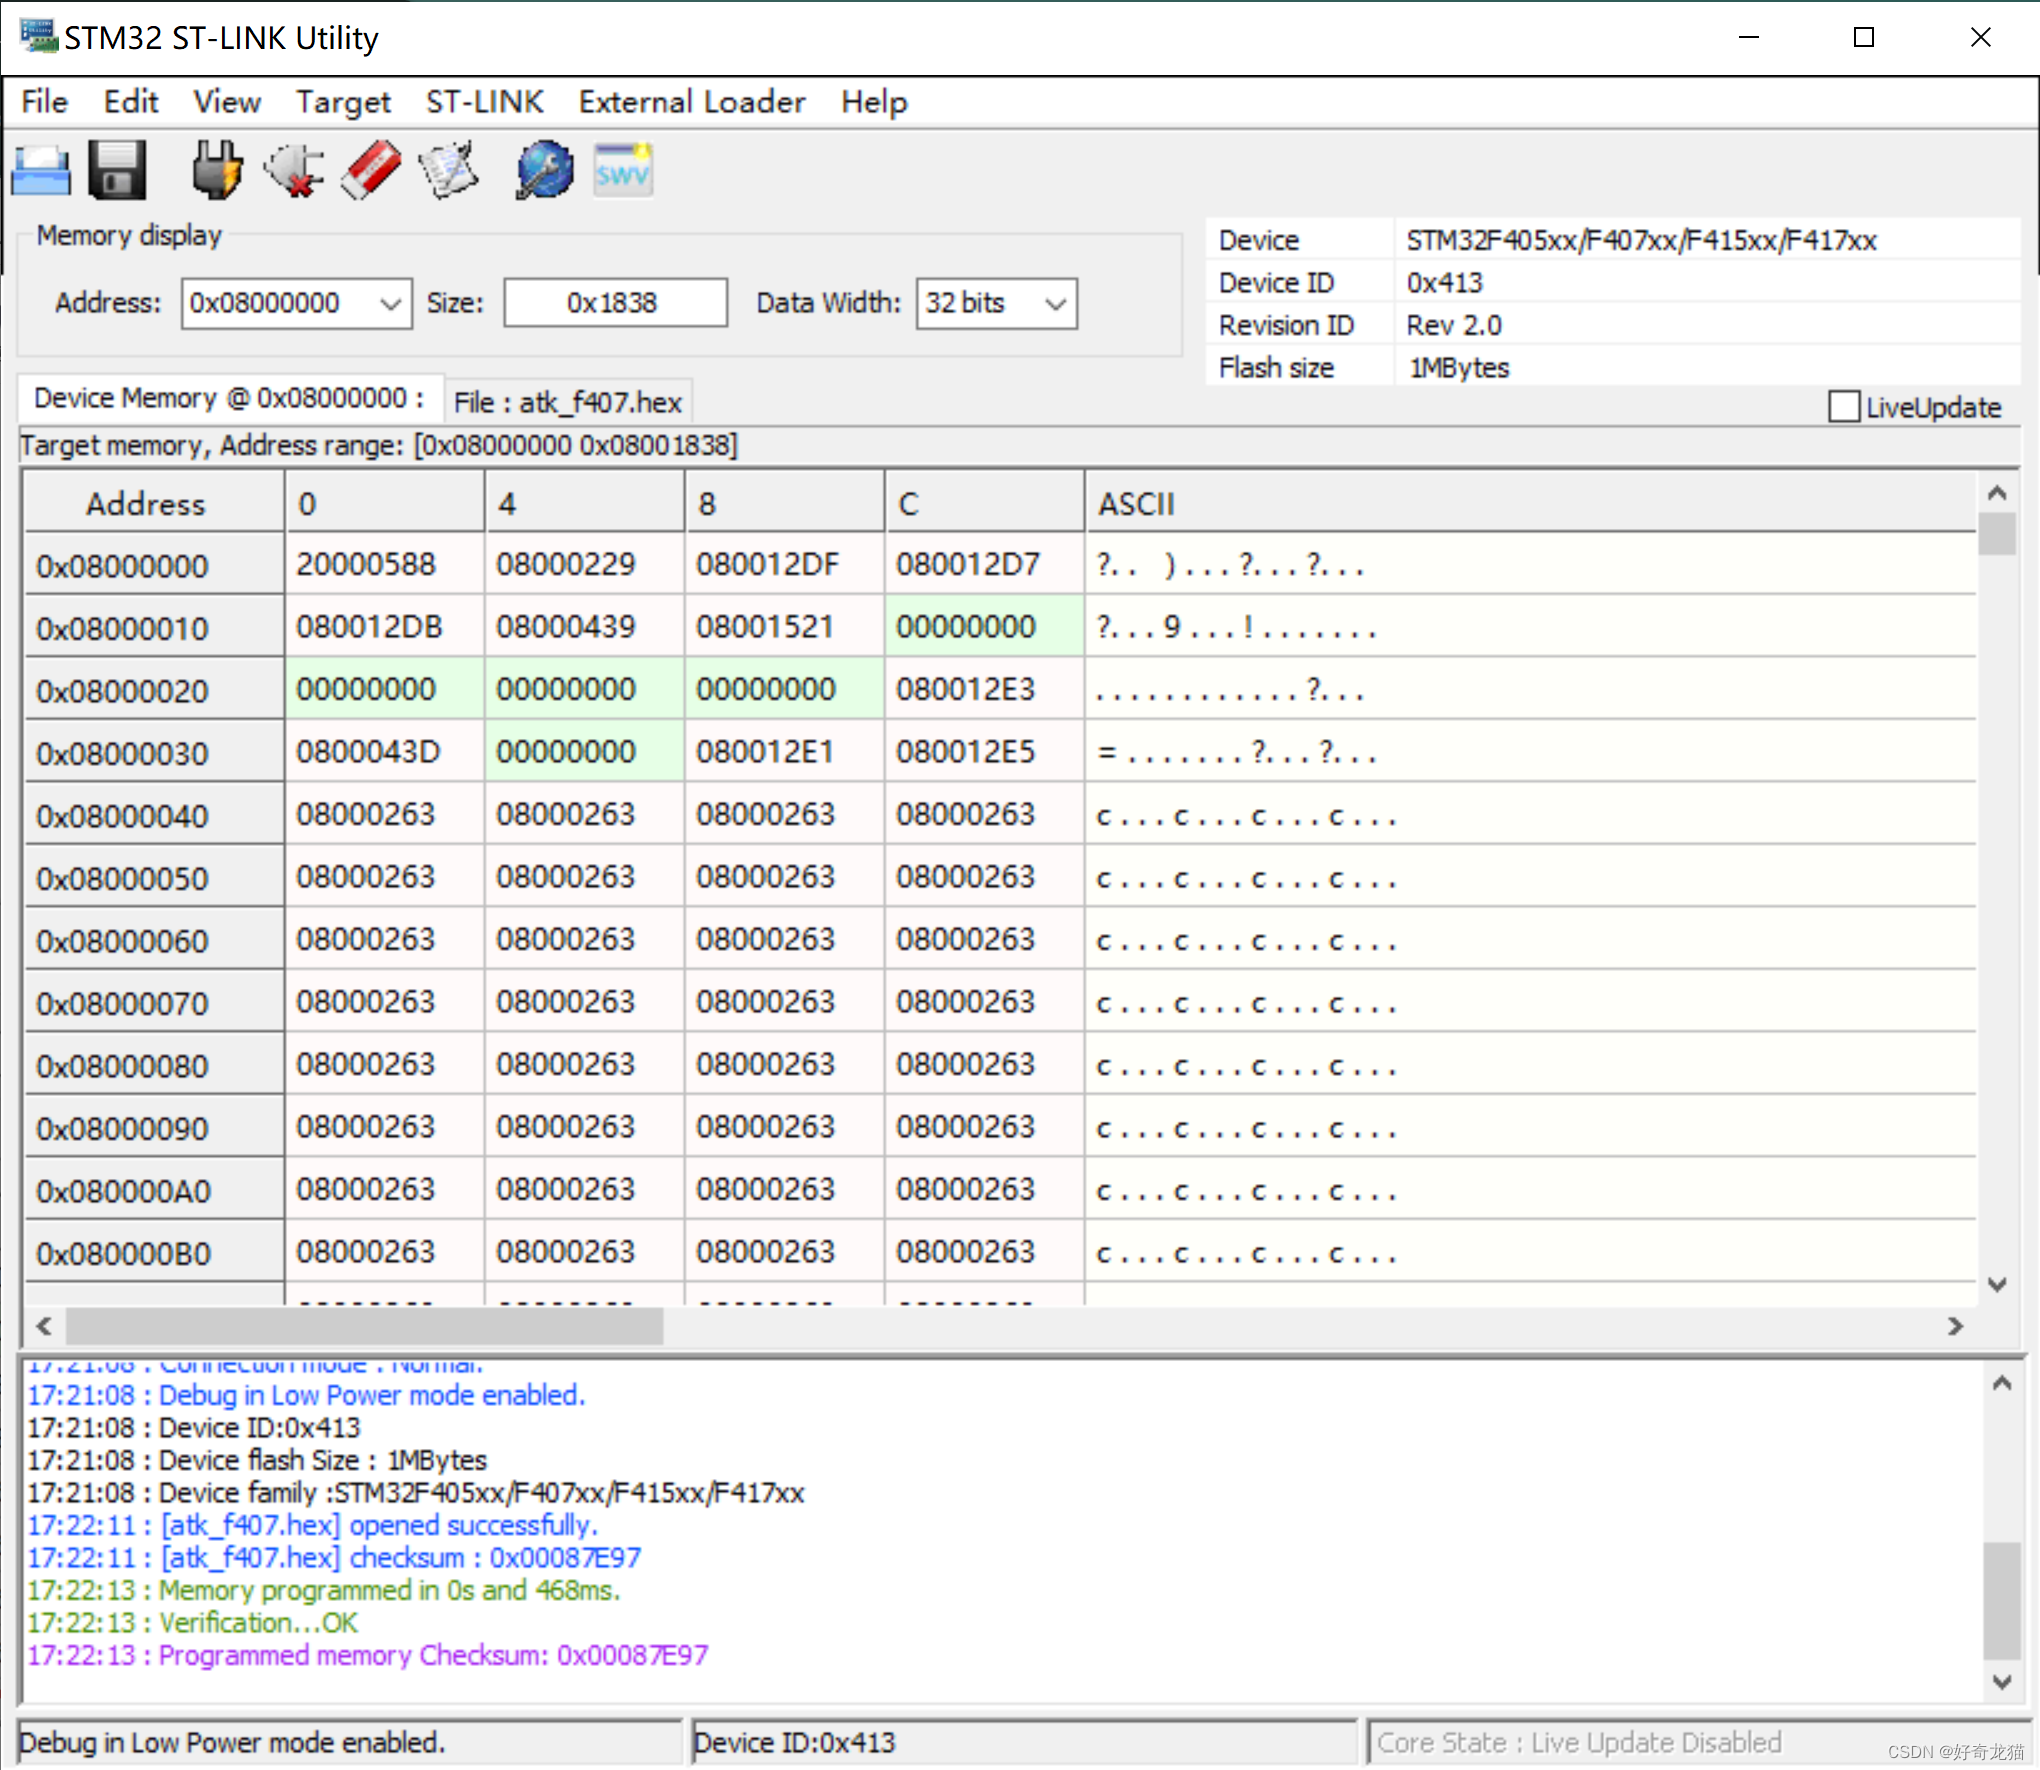The image size is (2040, 1770).
Task: Select cell 080012DF in first row
Action: (785, 565)
